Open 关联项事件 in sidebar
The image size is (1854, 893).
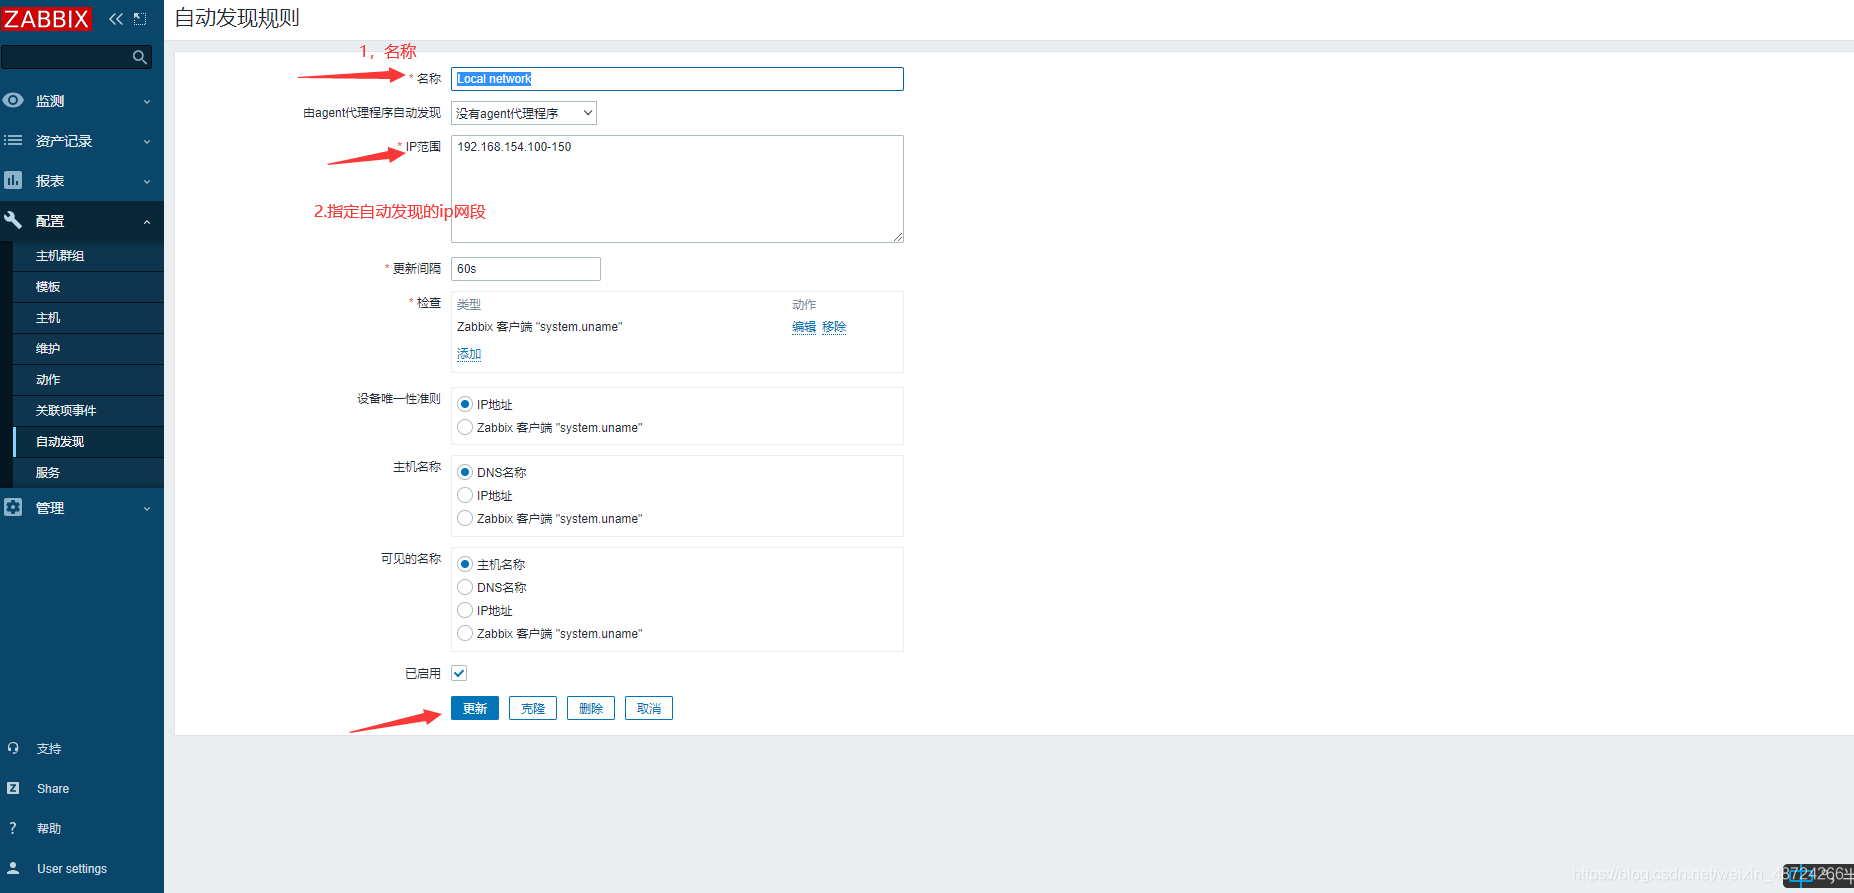89,411
